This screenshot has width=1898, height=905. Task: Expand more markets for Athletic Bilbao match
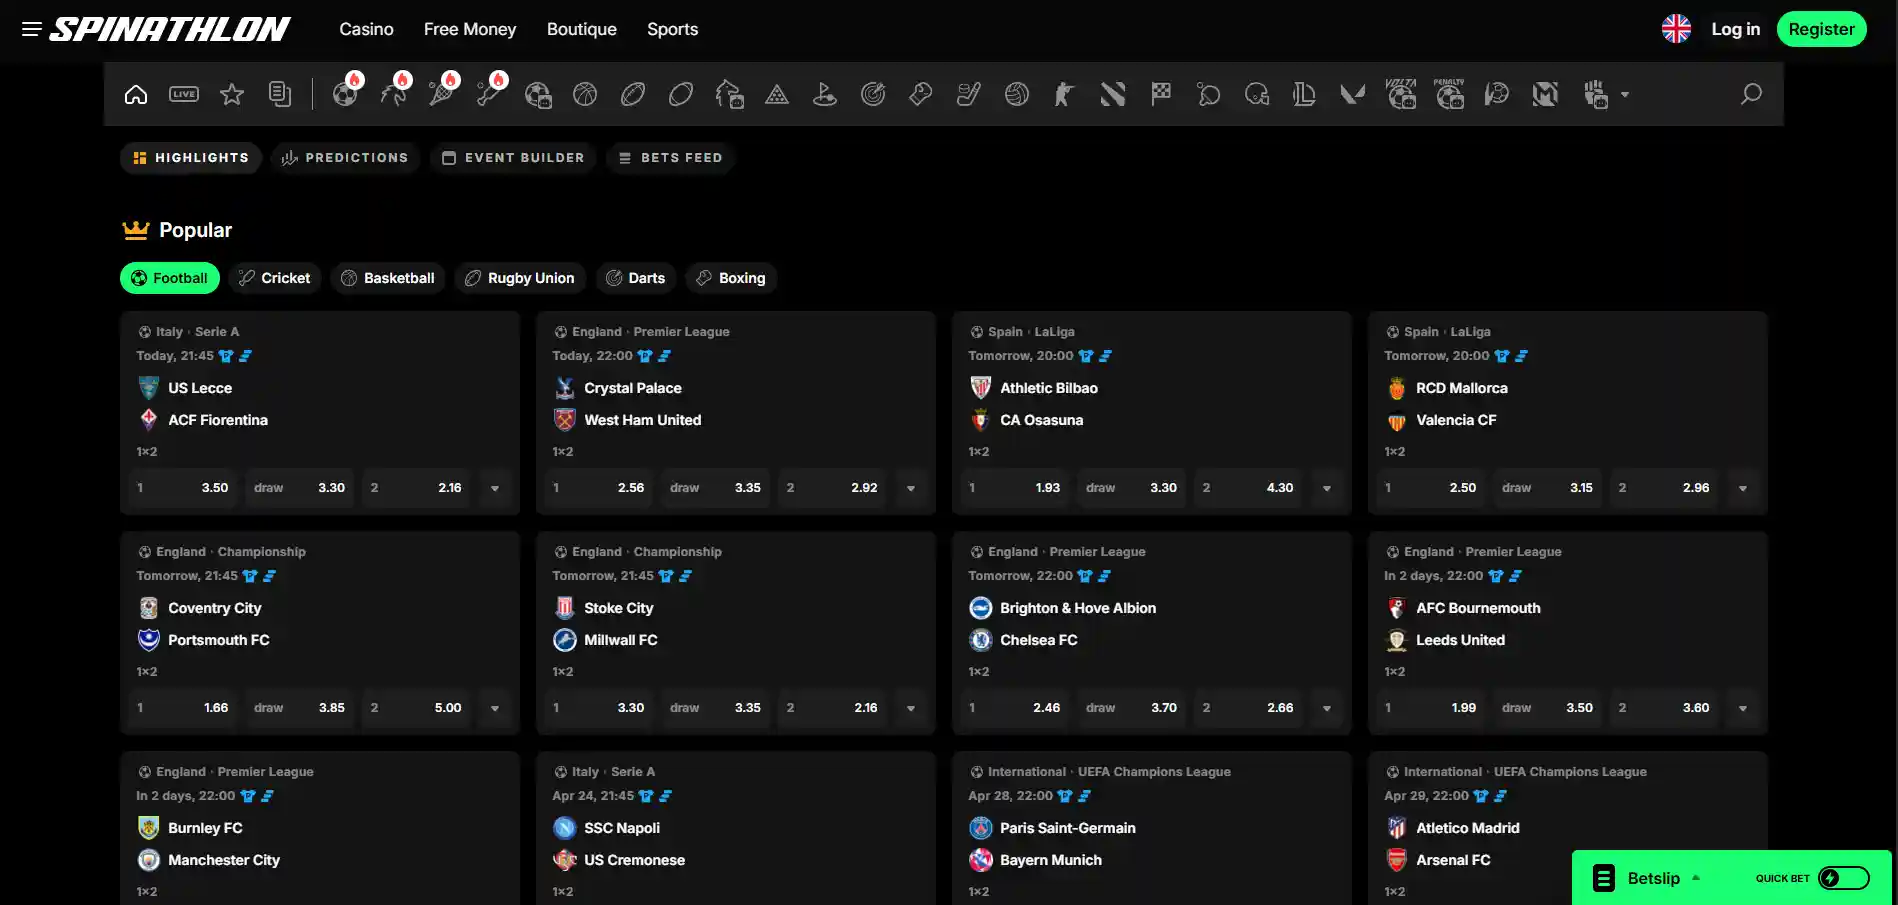[x=1327, y=488]
